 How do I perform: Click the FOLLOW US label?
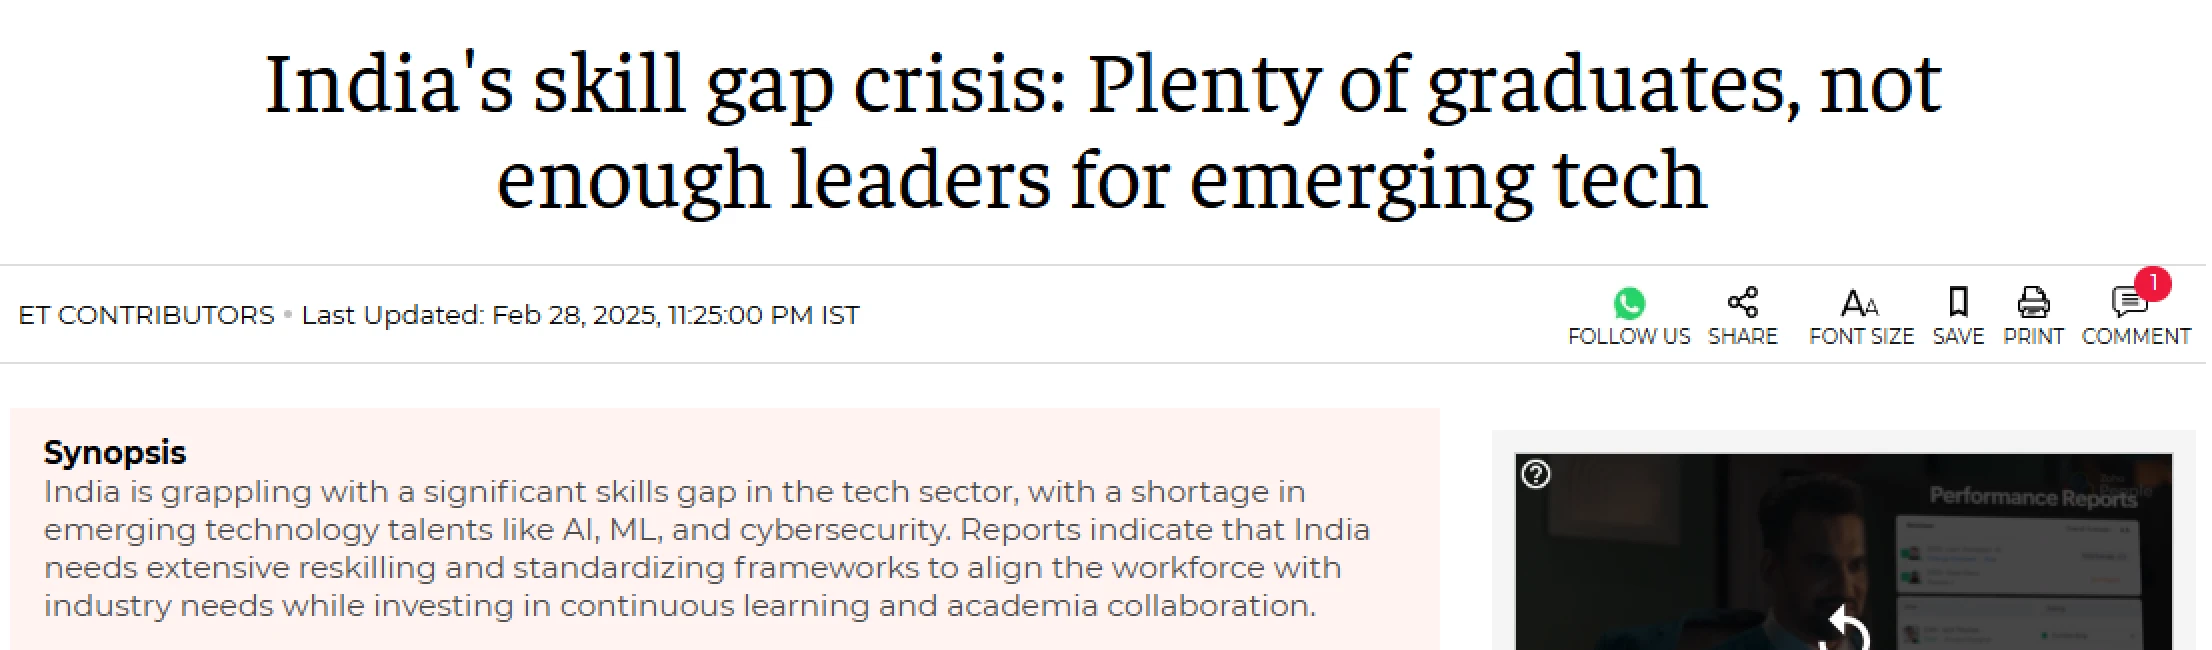click(x=1628, y=337)
